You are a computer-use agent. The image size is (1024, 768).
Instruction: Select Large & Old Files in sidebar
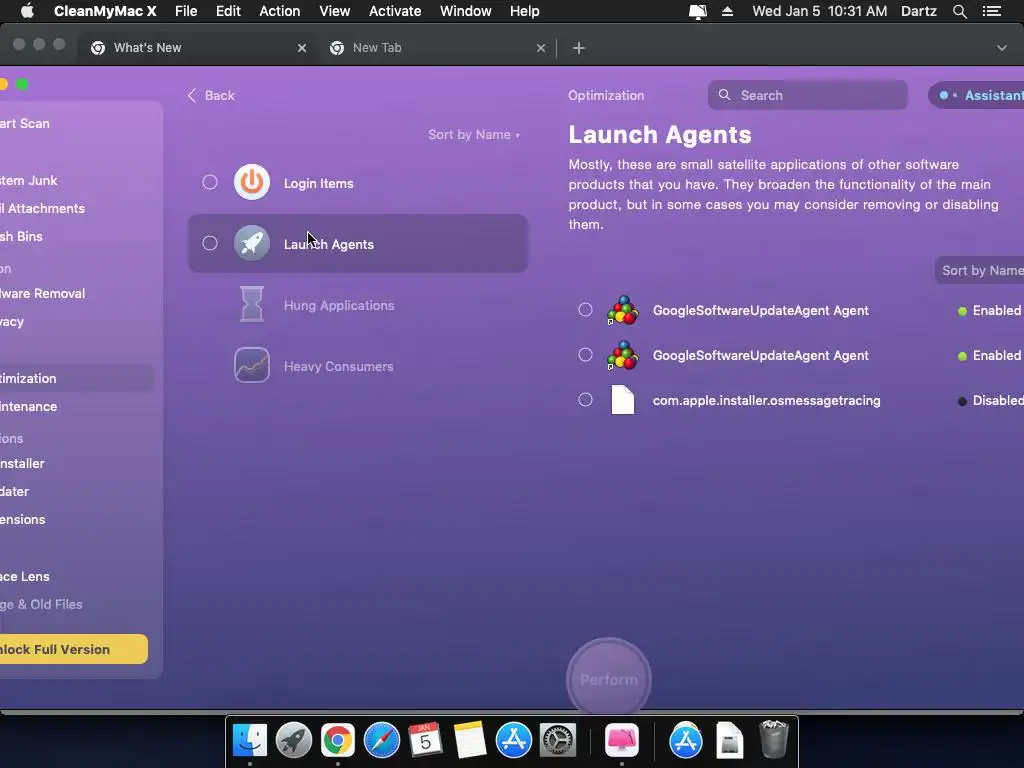(x=41, y=604)
